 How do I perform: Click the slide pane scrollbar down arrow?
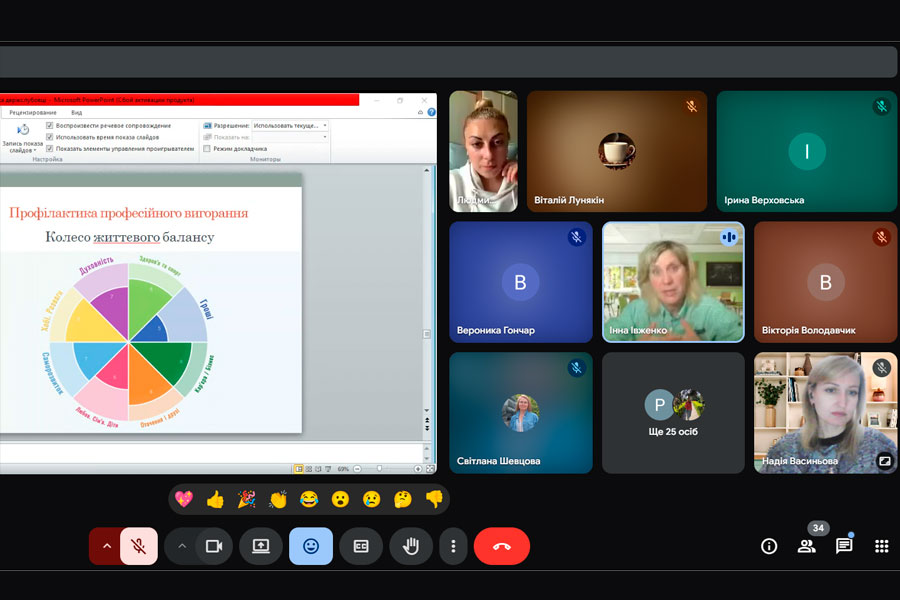(426, 411)
